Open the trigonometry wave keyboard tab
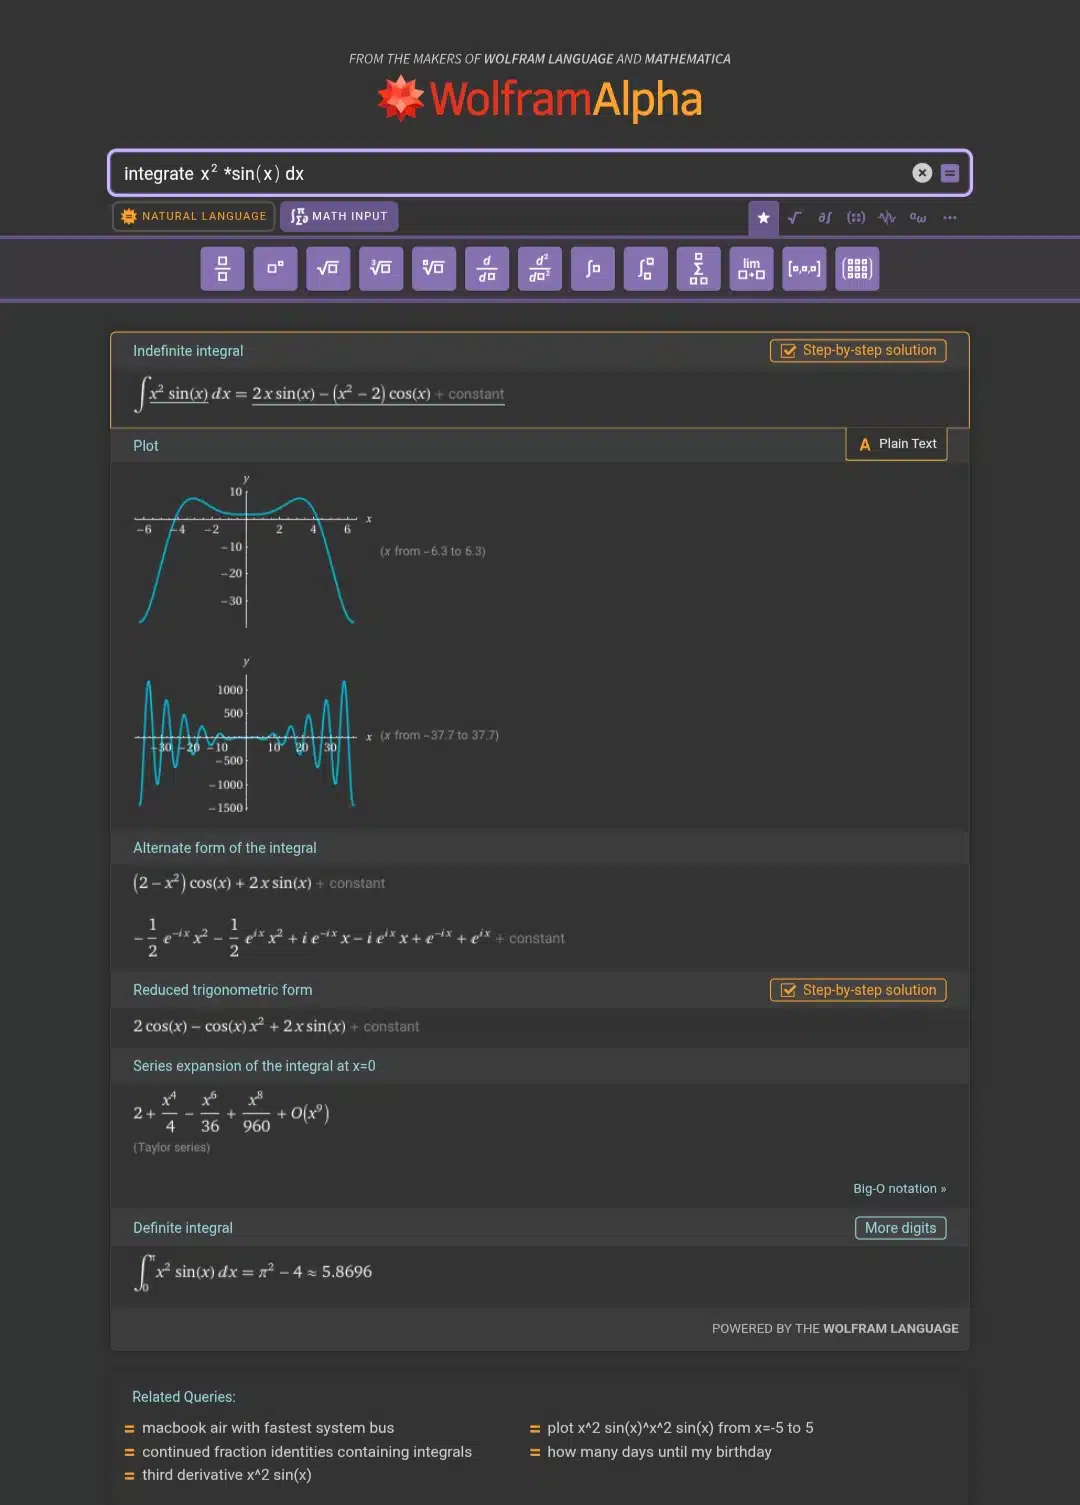This screenshot has height=1505, width=1080. pyautogui.click(x=887, y=217)
